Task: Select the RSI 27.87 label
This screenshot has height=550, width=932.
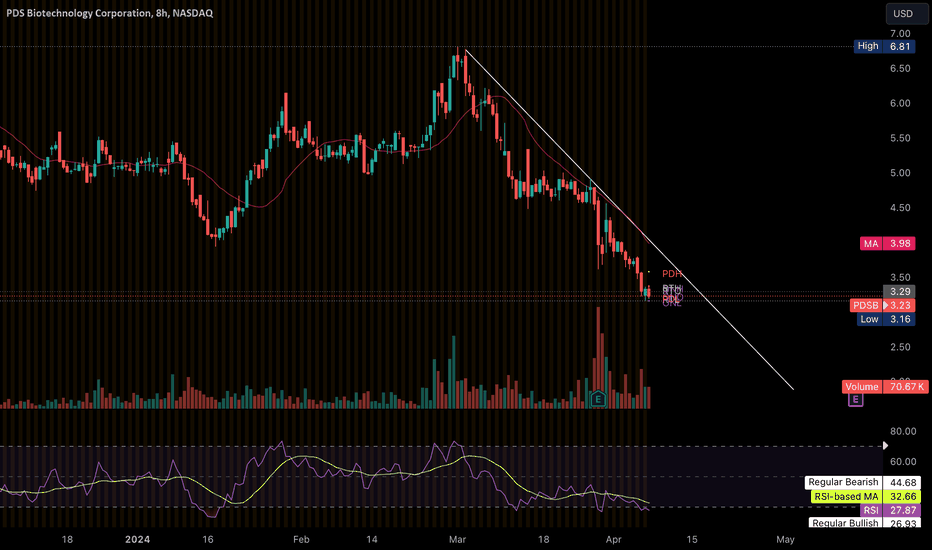Action: pos(890,510)
